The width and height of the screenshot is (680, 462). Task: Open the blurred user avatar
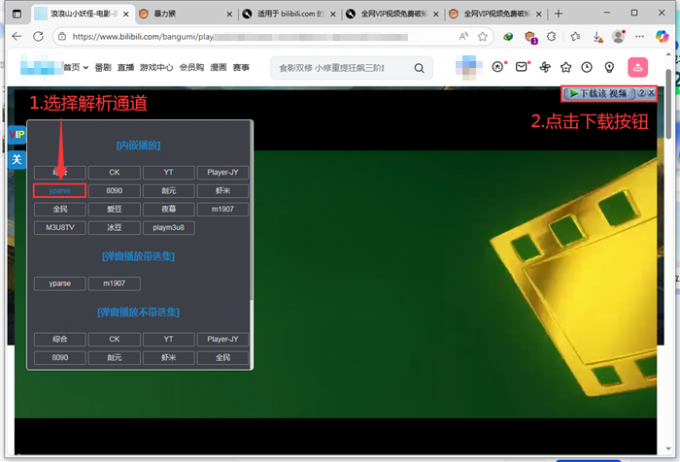pyautogui.click(x=469, y=67)
